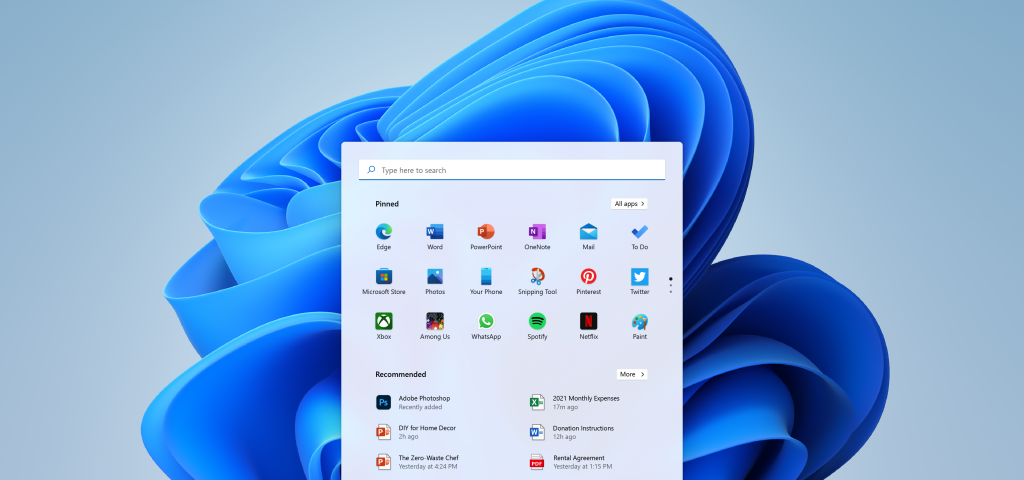Open OneNote from the Start menu

point(537,236)
